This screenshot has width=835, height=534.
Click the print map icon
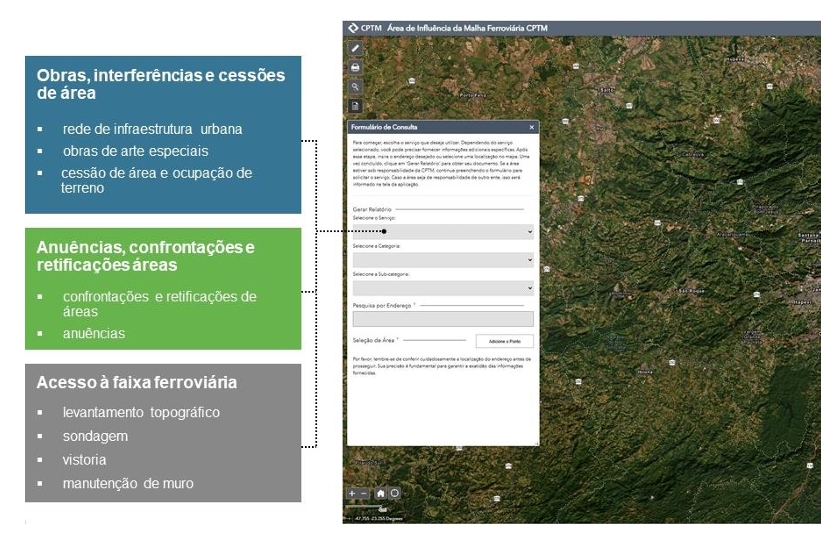coord(355,67)
